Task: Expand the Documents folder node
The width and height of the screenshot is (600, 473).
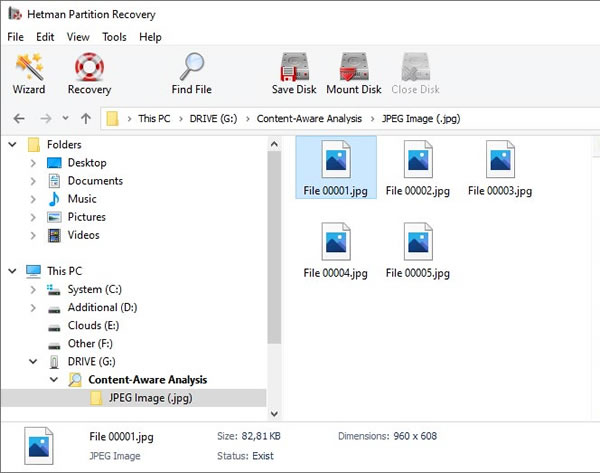Action: point(33,181)
